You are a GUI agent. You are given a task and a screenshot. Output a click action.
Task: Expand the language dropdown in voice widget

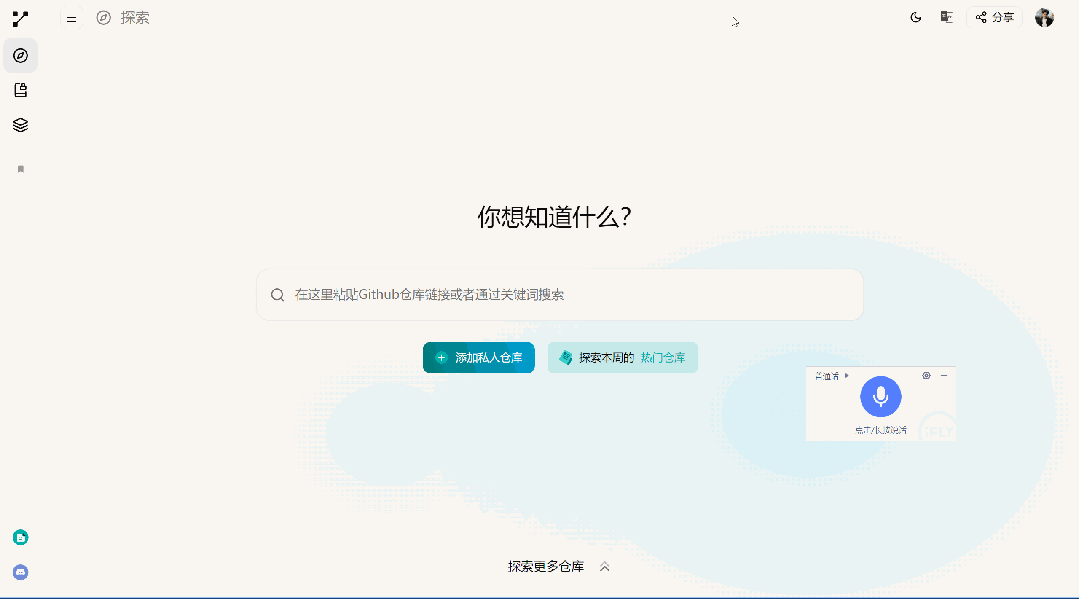pos(832,376)
